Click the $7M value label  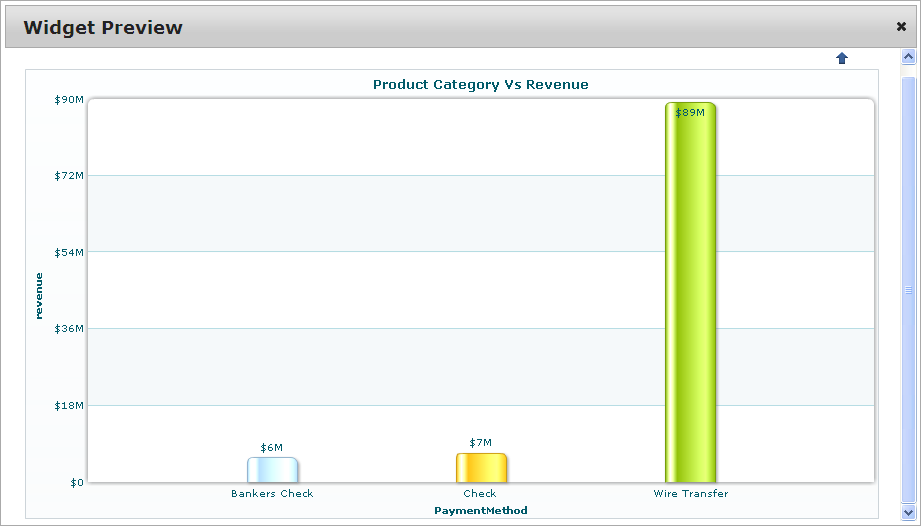[x=481, y=443]
